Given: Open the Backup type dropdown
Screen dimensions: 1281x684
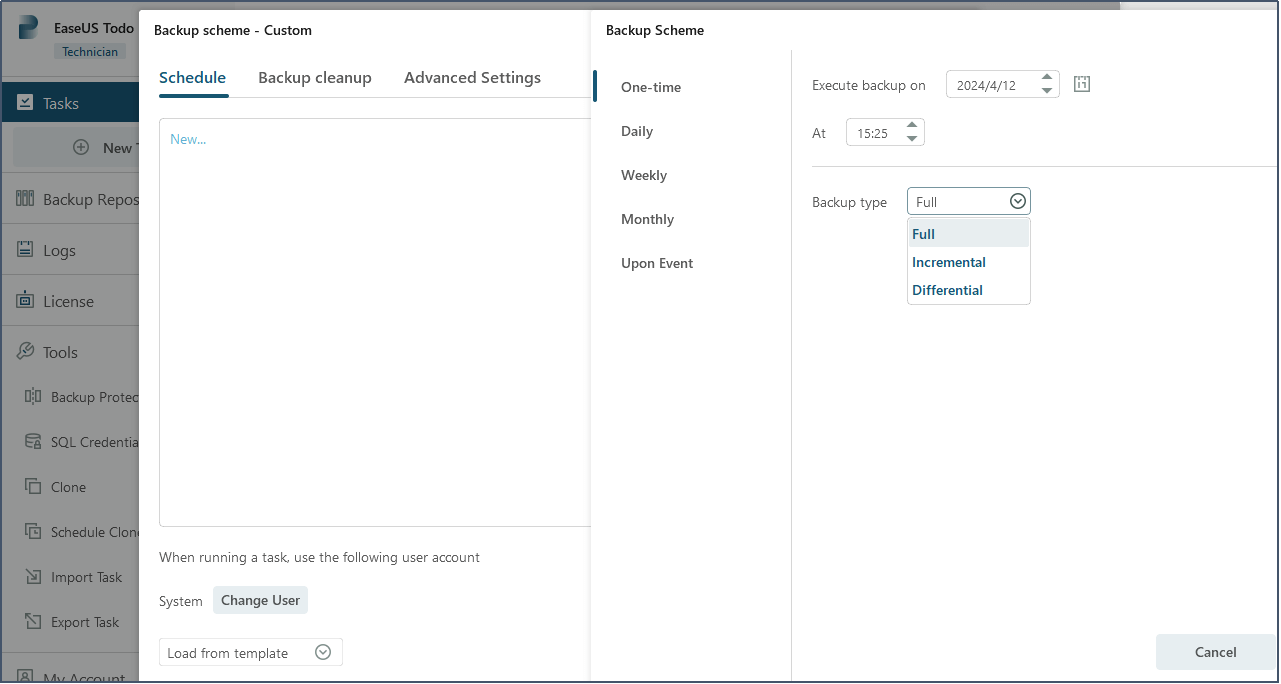Looking at the screenshot, I should [1017, 200].
